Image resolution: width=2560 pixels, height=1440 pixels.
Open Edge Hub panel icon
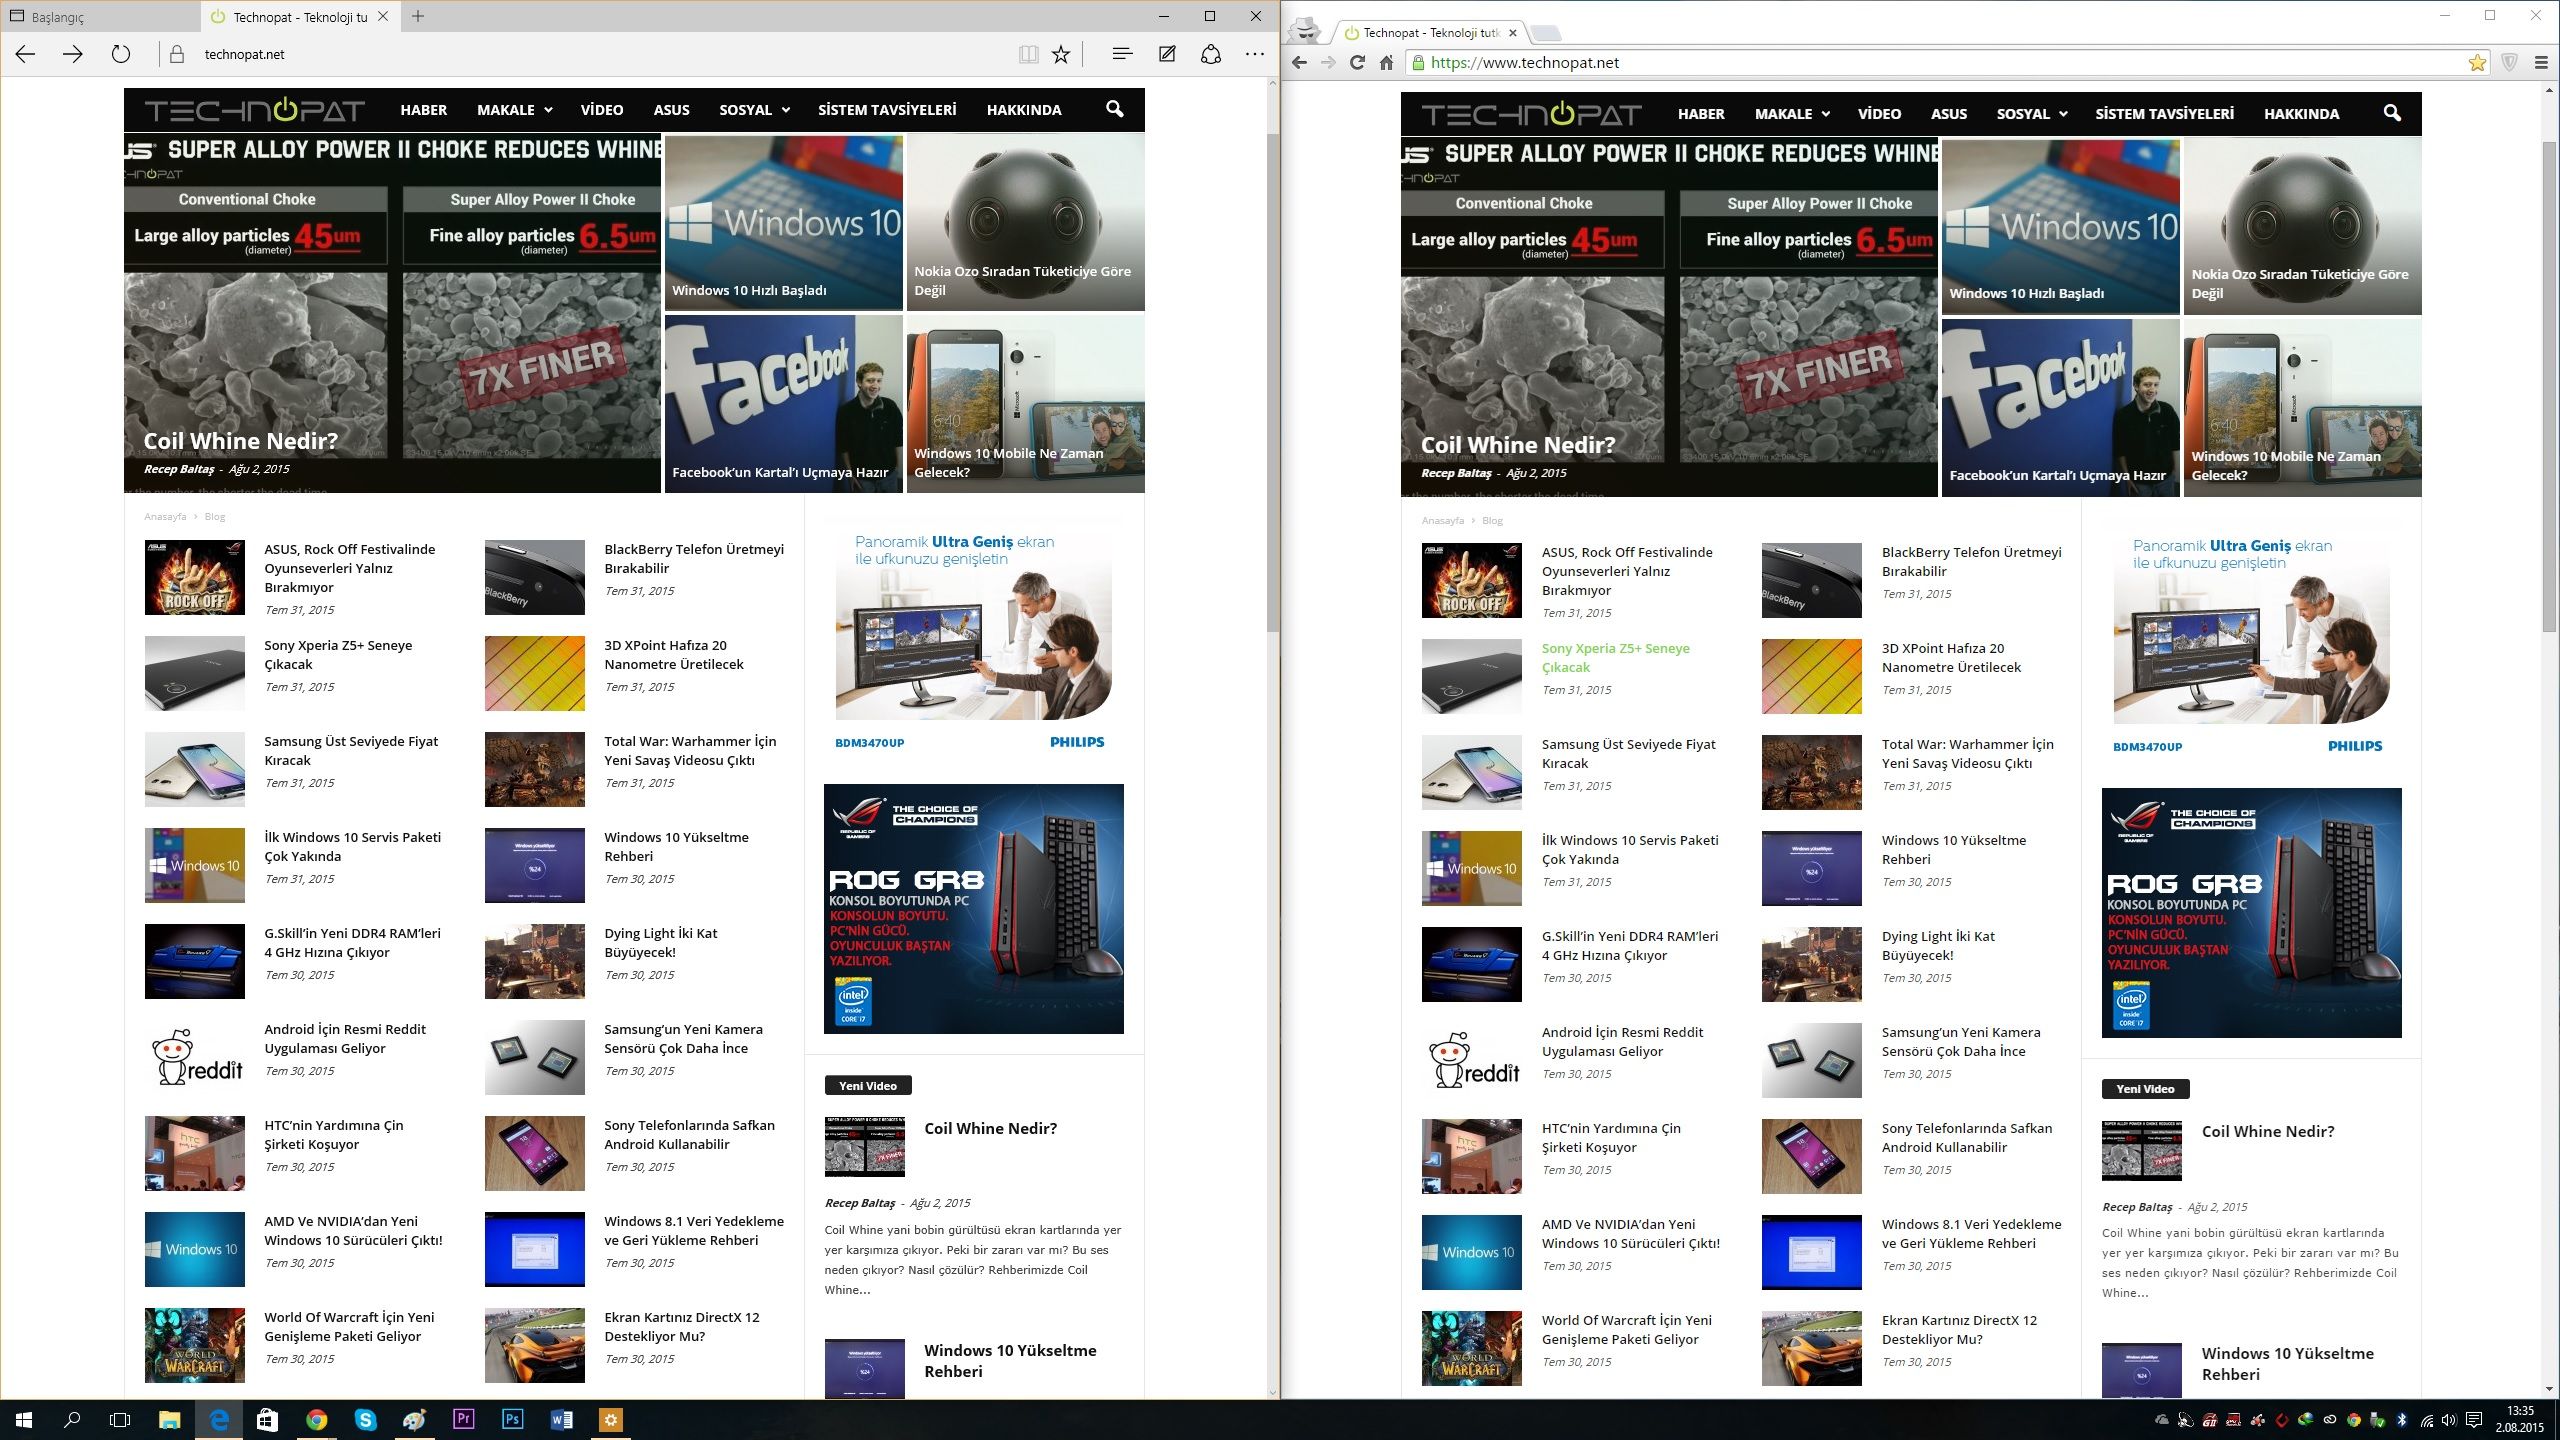1122,54
